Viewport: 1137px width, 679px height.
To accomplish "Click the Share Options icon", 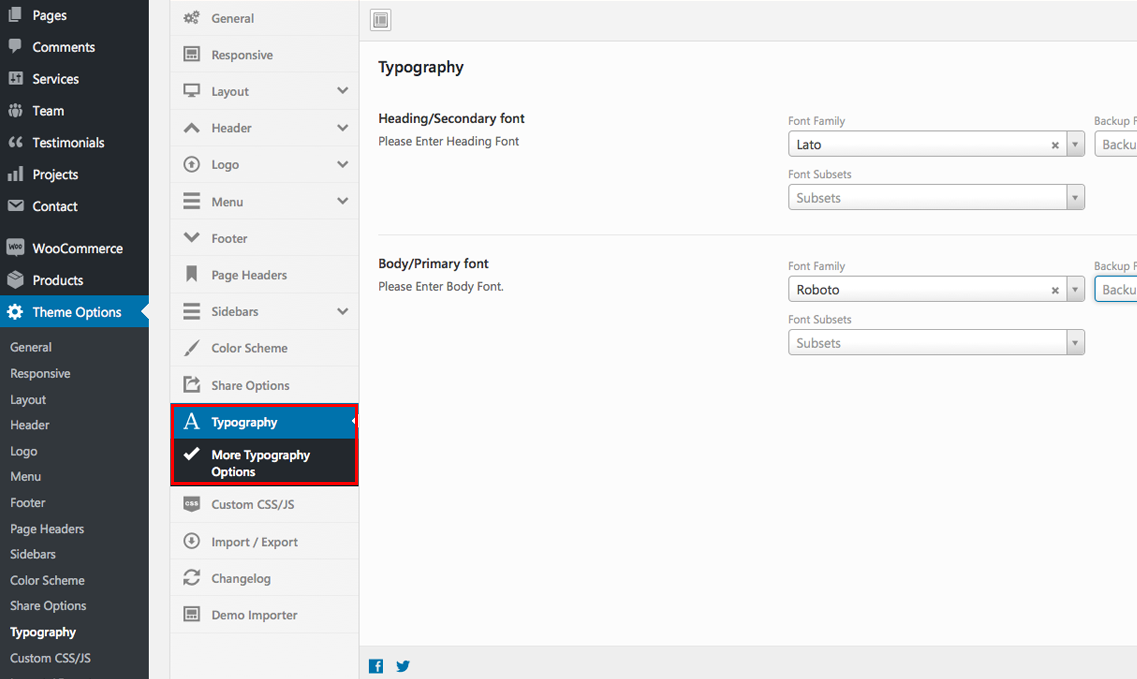I will point(191,384).
